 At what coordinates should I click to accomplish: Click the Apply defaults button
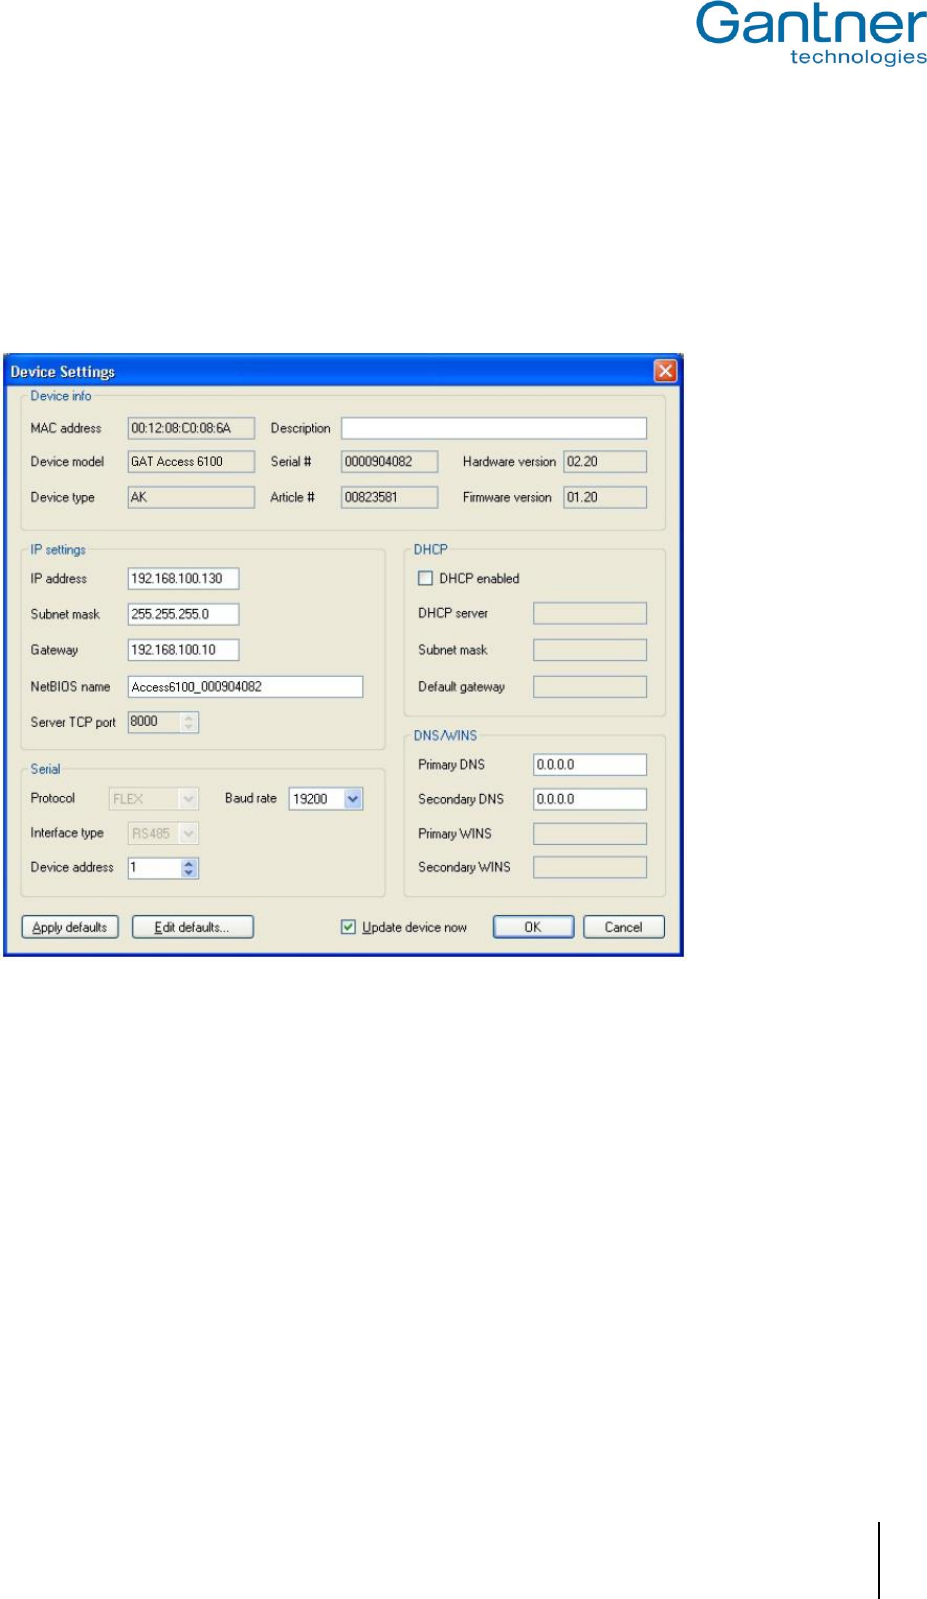tap(70, 927)
